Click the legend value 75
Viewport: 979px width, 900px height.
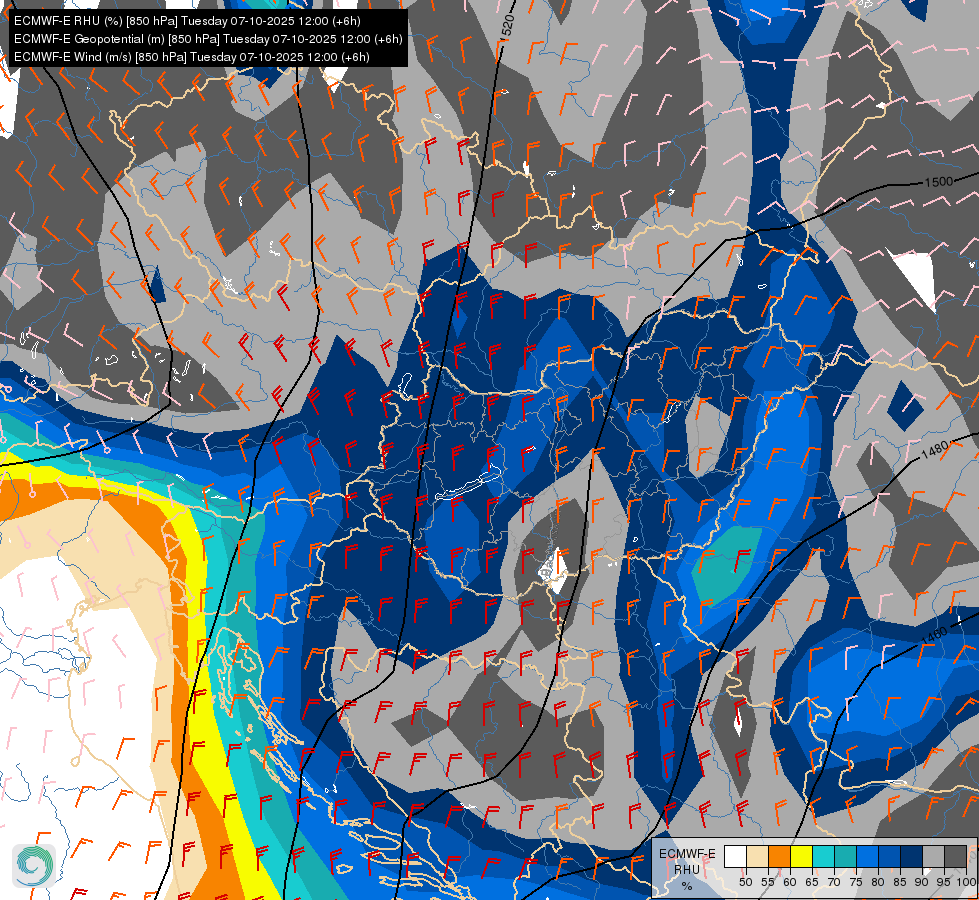tap(855, 882)
